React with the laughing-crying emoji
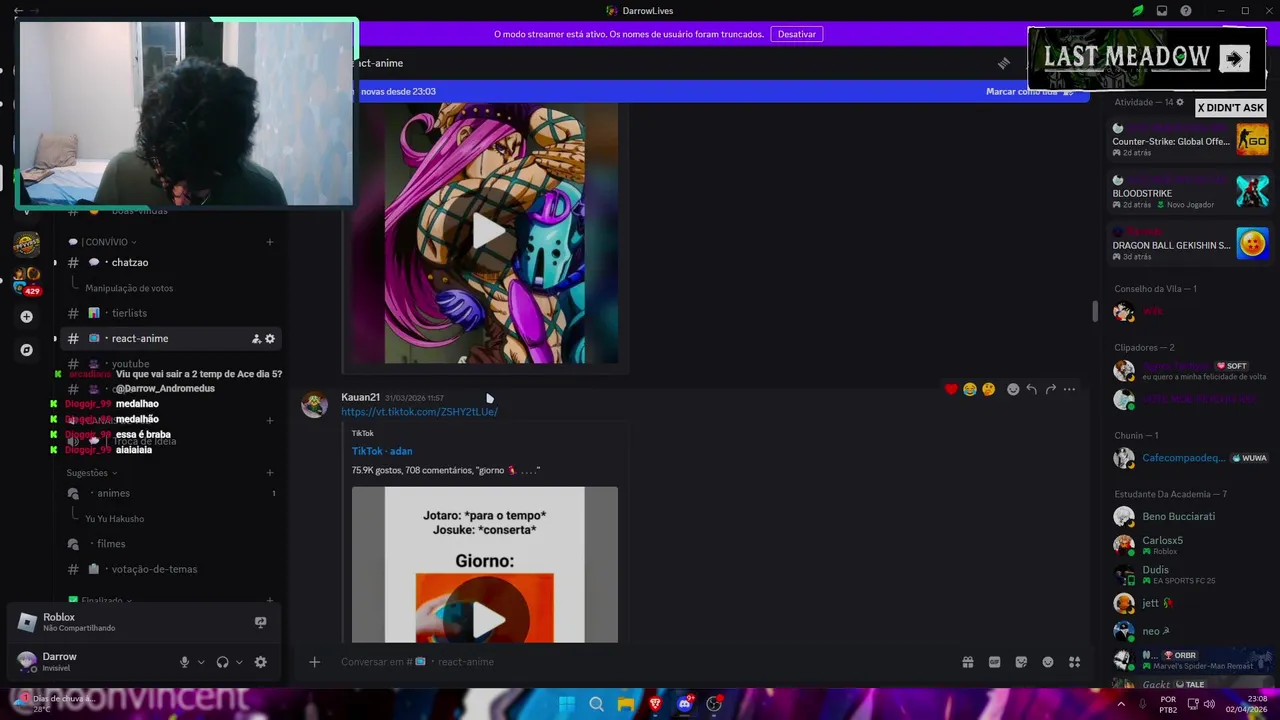1280x720 pixels. coord(970,389)
